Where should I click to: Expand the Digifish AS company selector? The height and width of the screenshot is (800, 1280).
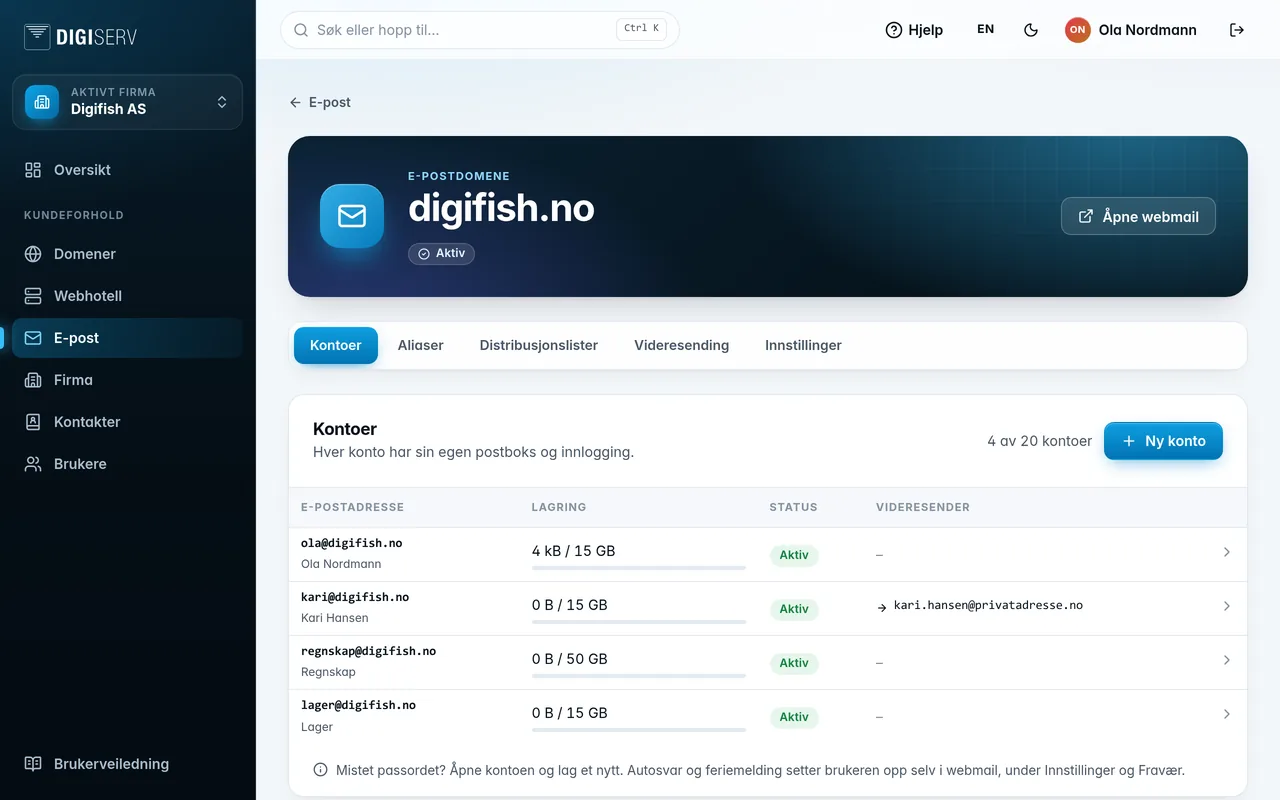click(127, 102)
